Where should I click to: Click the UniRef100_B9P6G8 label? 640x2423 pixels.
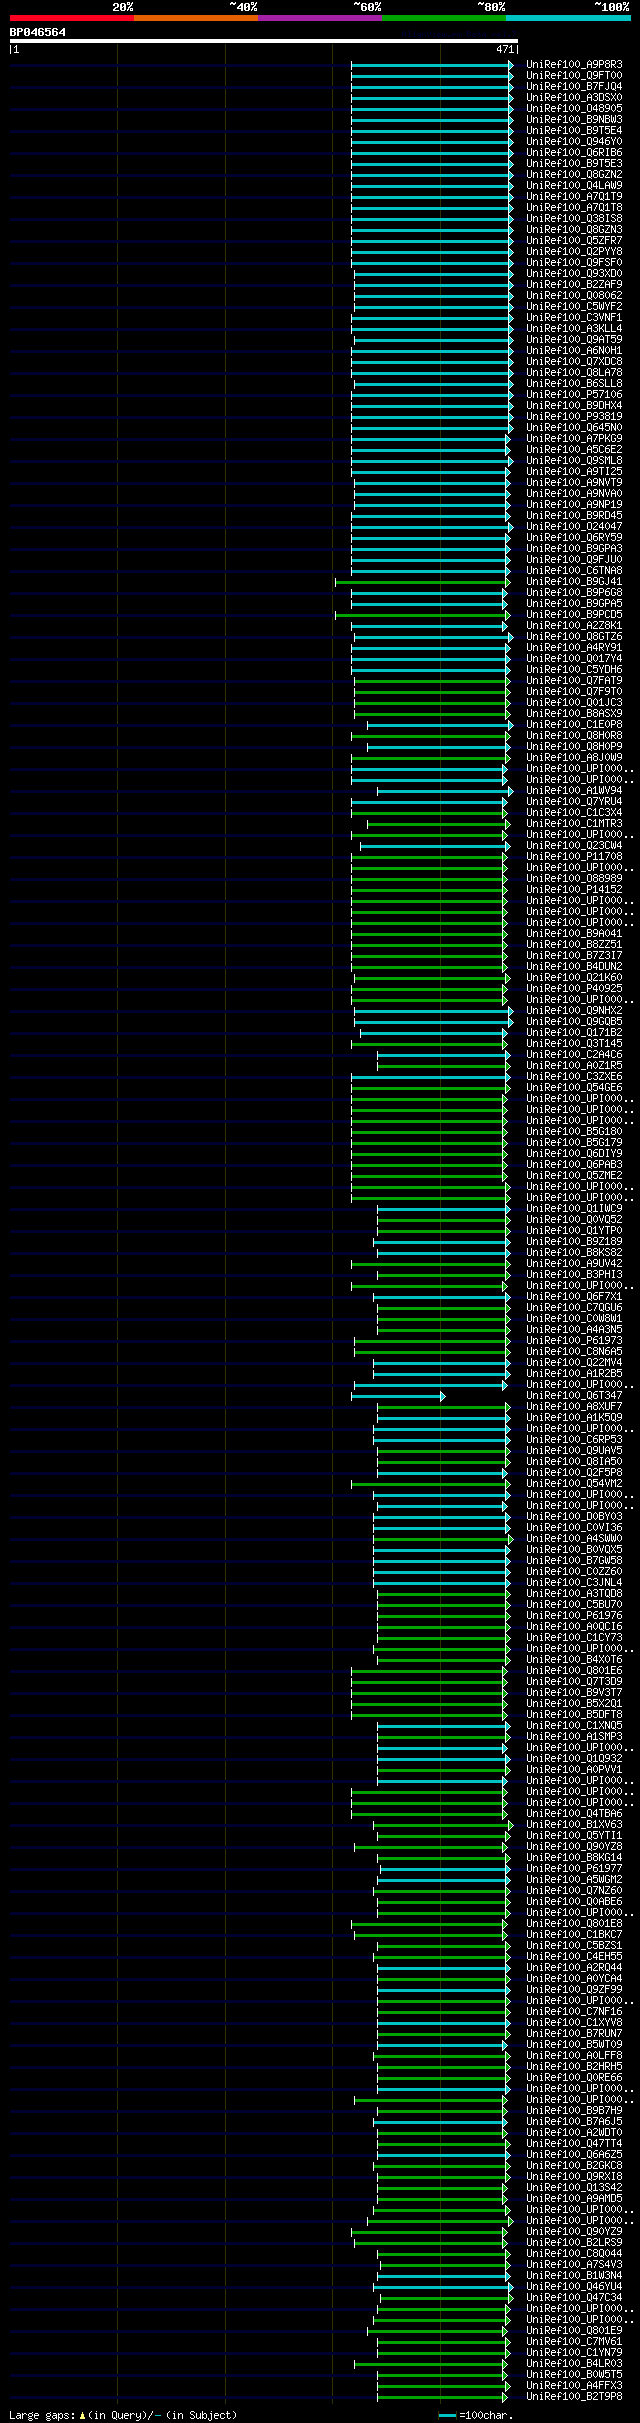coord(574,593)
